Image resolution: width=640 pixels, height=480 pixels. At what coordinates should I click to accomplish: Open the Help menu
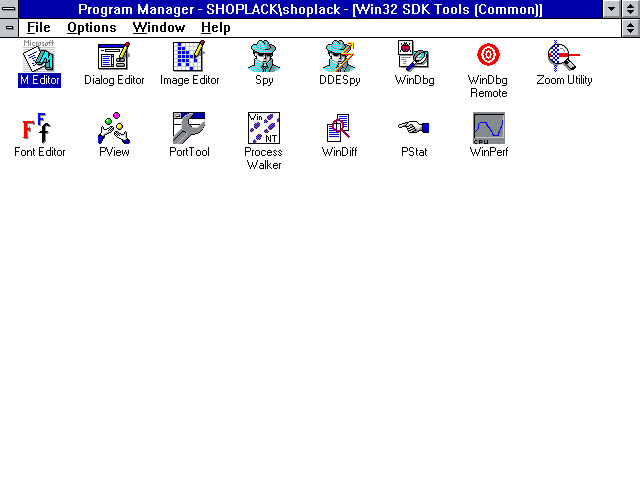click(216, 27)
